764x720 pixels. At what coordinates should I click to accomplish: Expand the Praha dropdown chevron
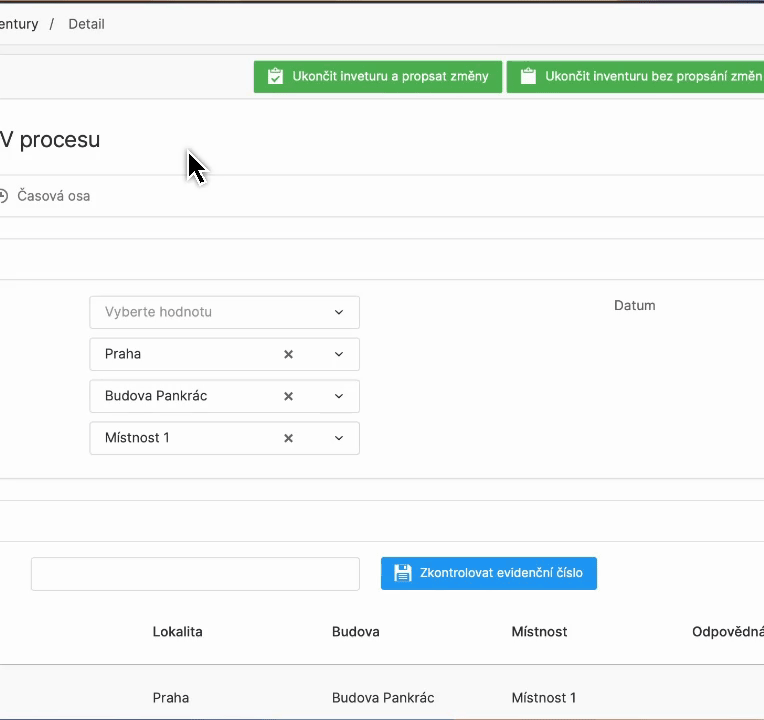click(339, 354)
